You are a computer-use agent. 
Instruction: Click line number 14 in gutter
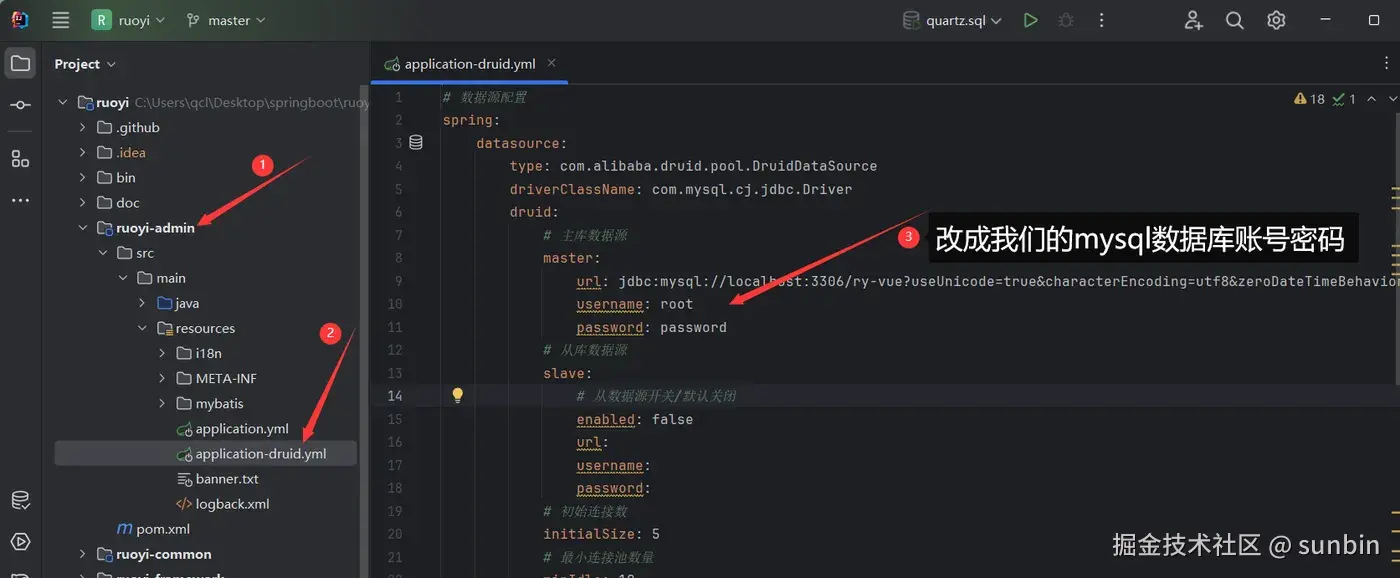395,396
